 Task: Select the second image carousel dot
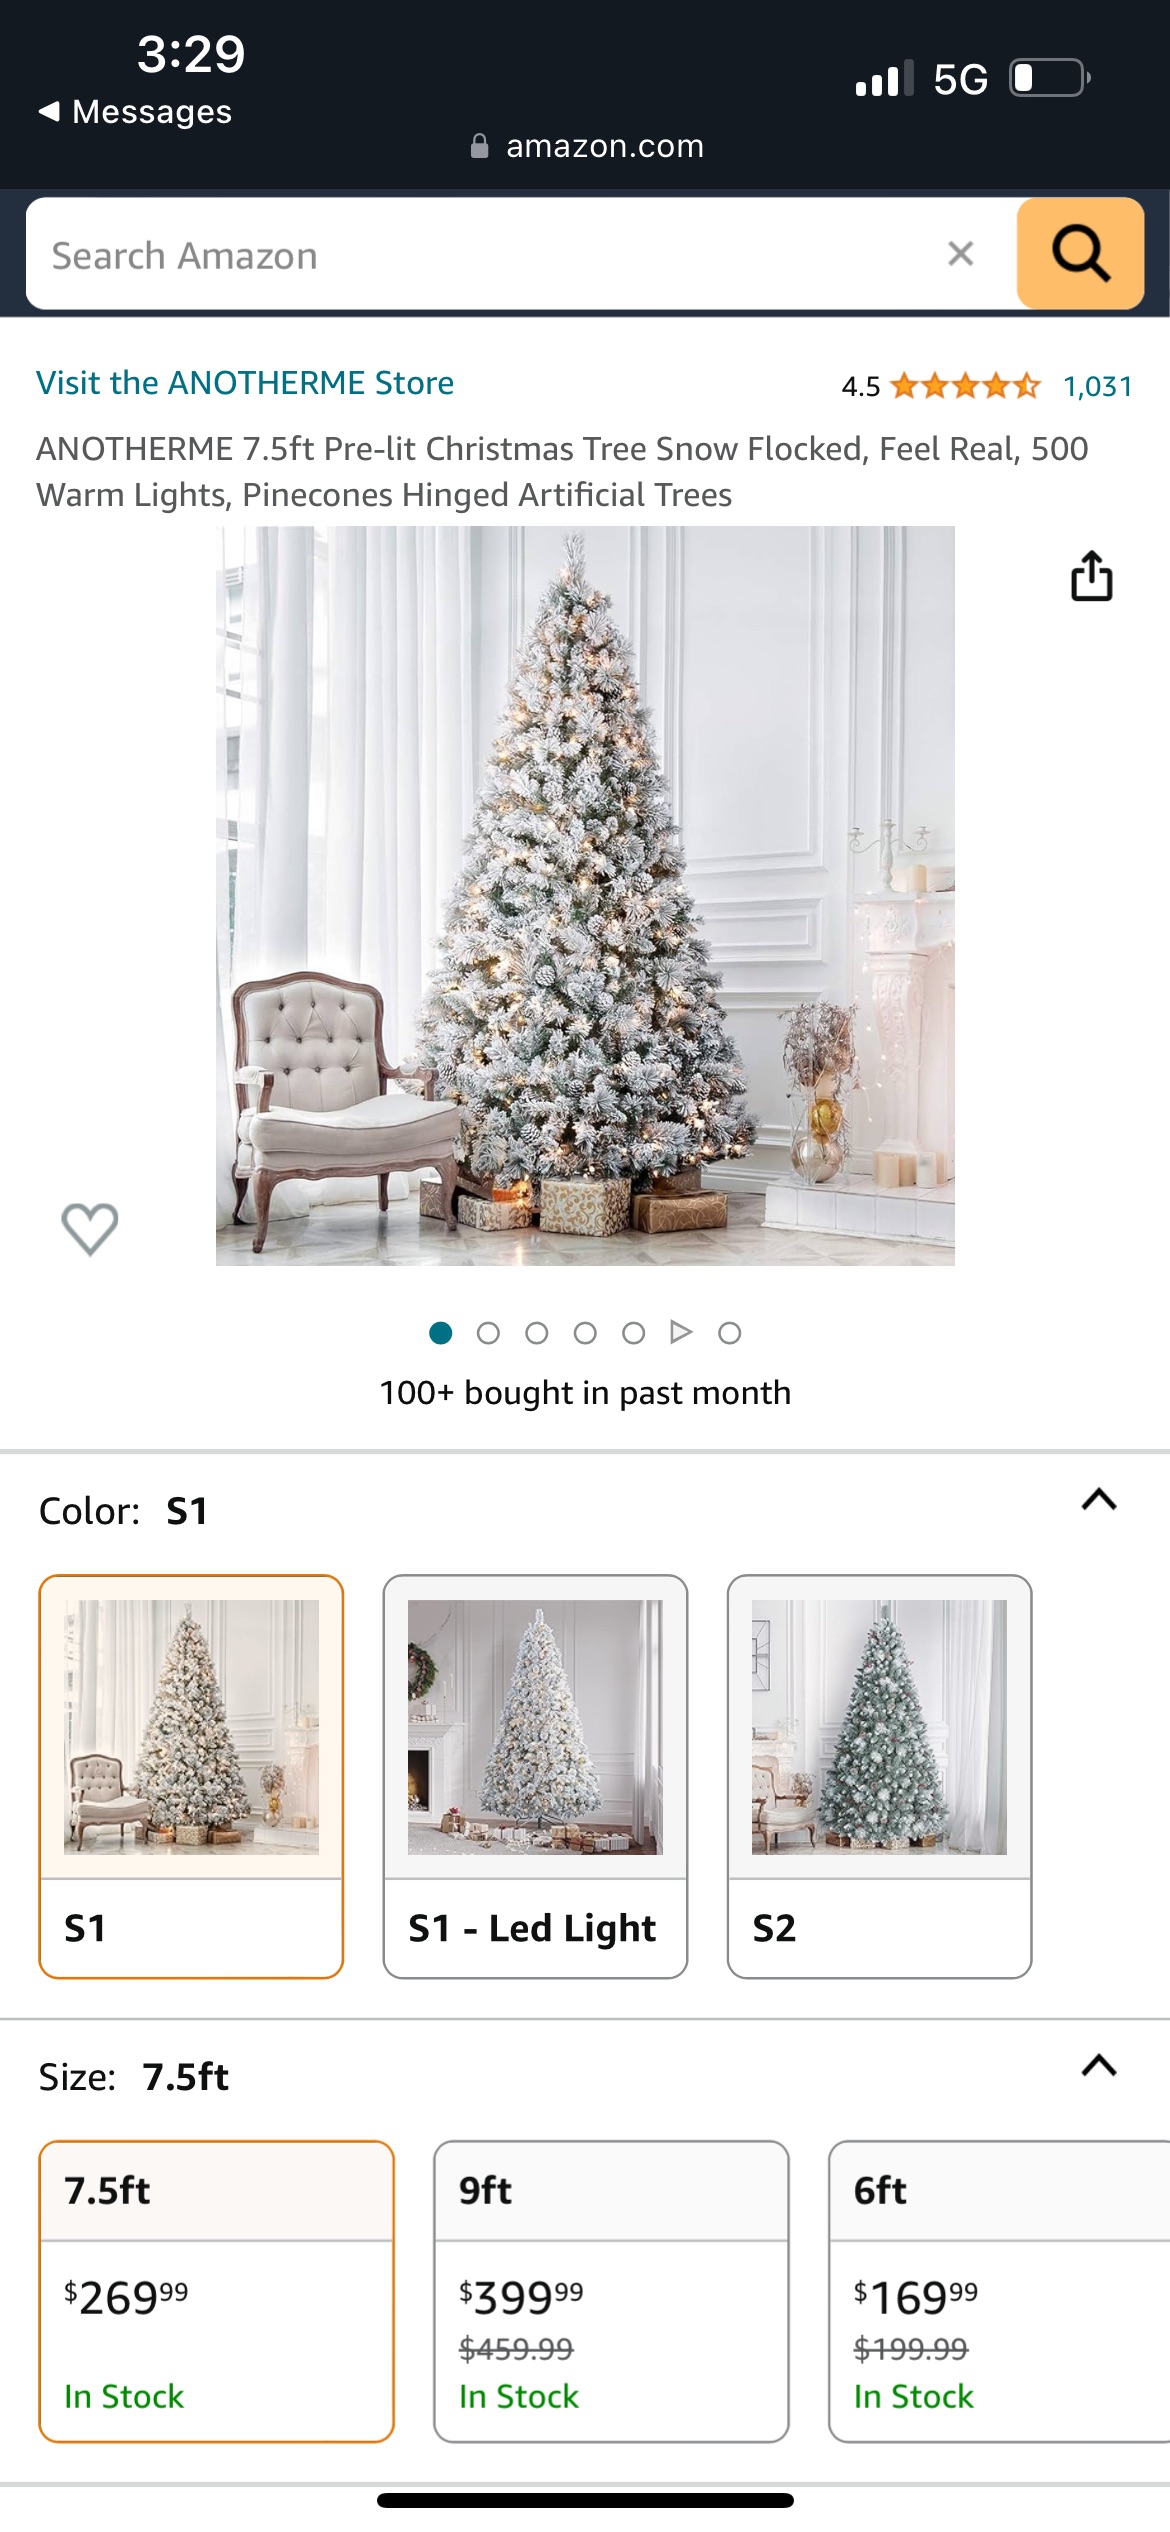pyautogui.click(x=488, y=1333)
